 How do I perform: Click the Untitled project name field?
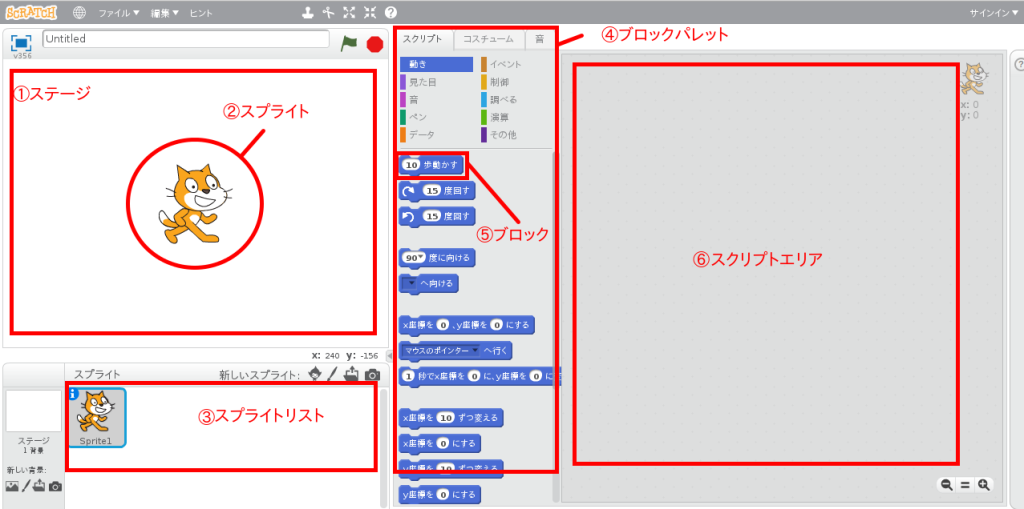185,39
